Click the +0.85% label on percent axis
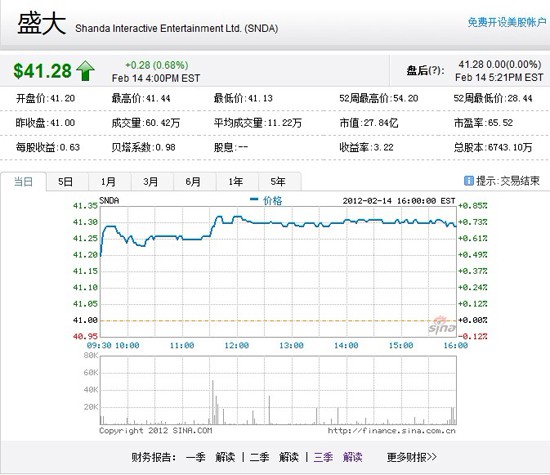 click(472, 206)
